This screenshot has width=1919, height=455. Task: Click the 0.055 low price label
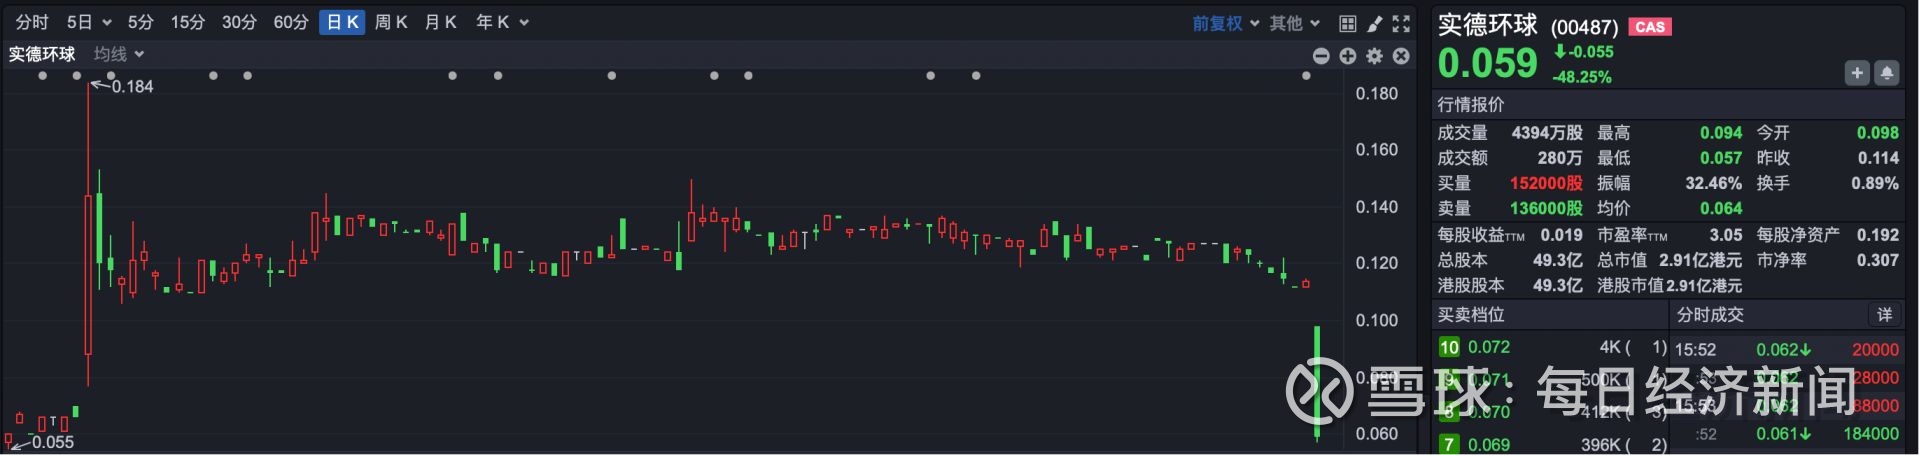[x=53, y=442]
